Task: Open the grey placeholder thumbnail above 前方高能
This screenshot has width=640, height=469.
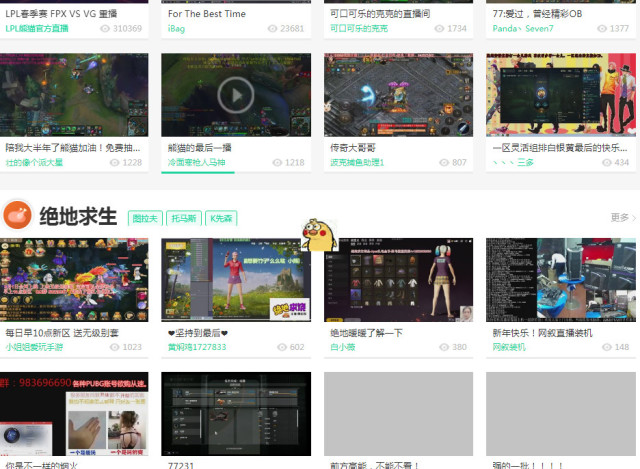Action: click(398, 413)
